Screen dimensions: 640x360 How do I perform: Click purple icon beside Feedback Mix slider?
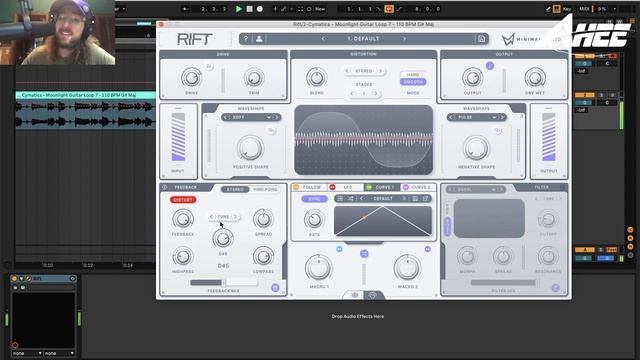point(275,288)
